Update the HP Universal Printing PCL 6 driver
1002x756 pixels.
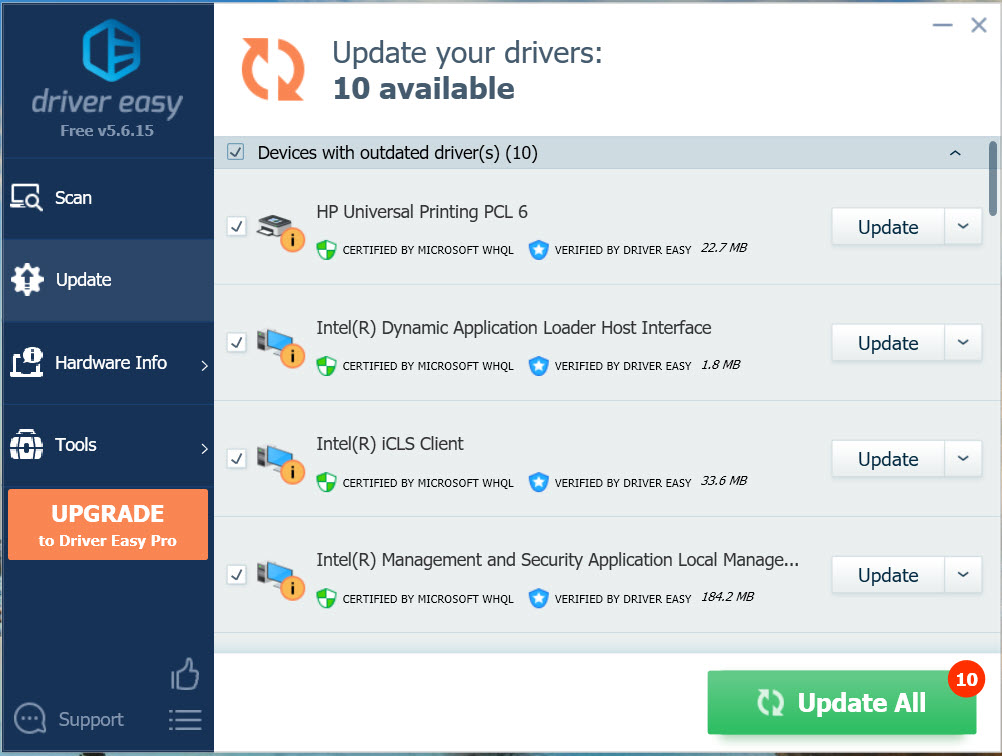coord(888,227)
